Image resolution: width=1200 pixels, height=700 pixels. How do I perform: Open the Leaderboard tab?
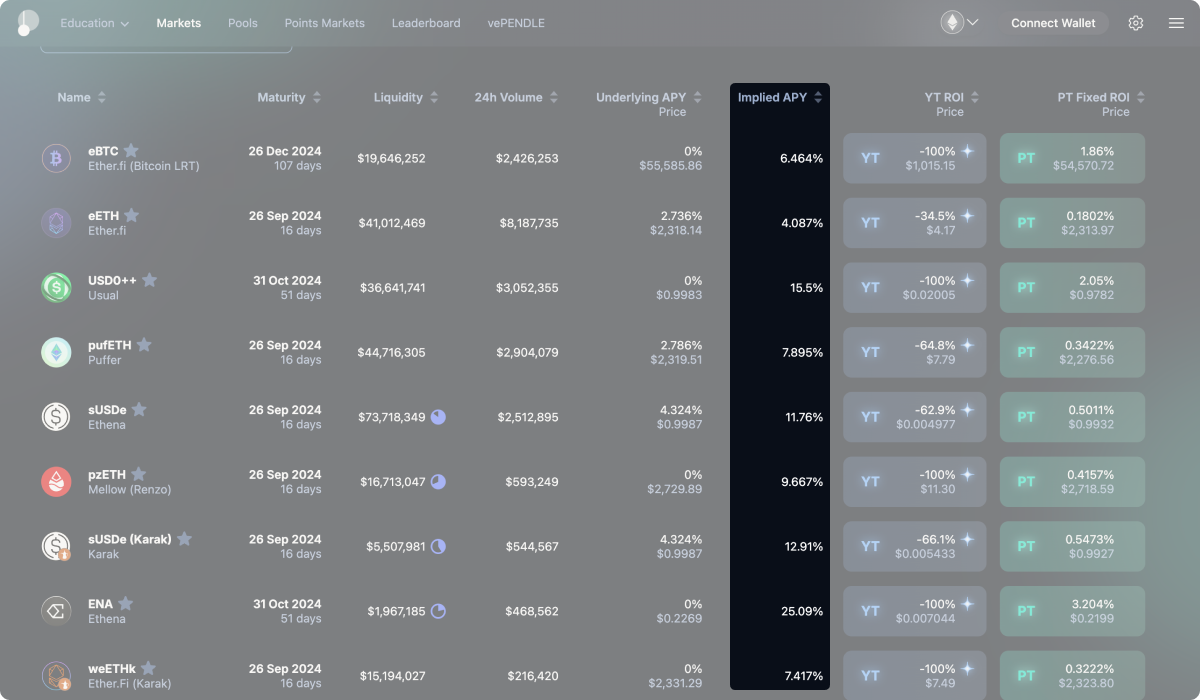426,23
